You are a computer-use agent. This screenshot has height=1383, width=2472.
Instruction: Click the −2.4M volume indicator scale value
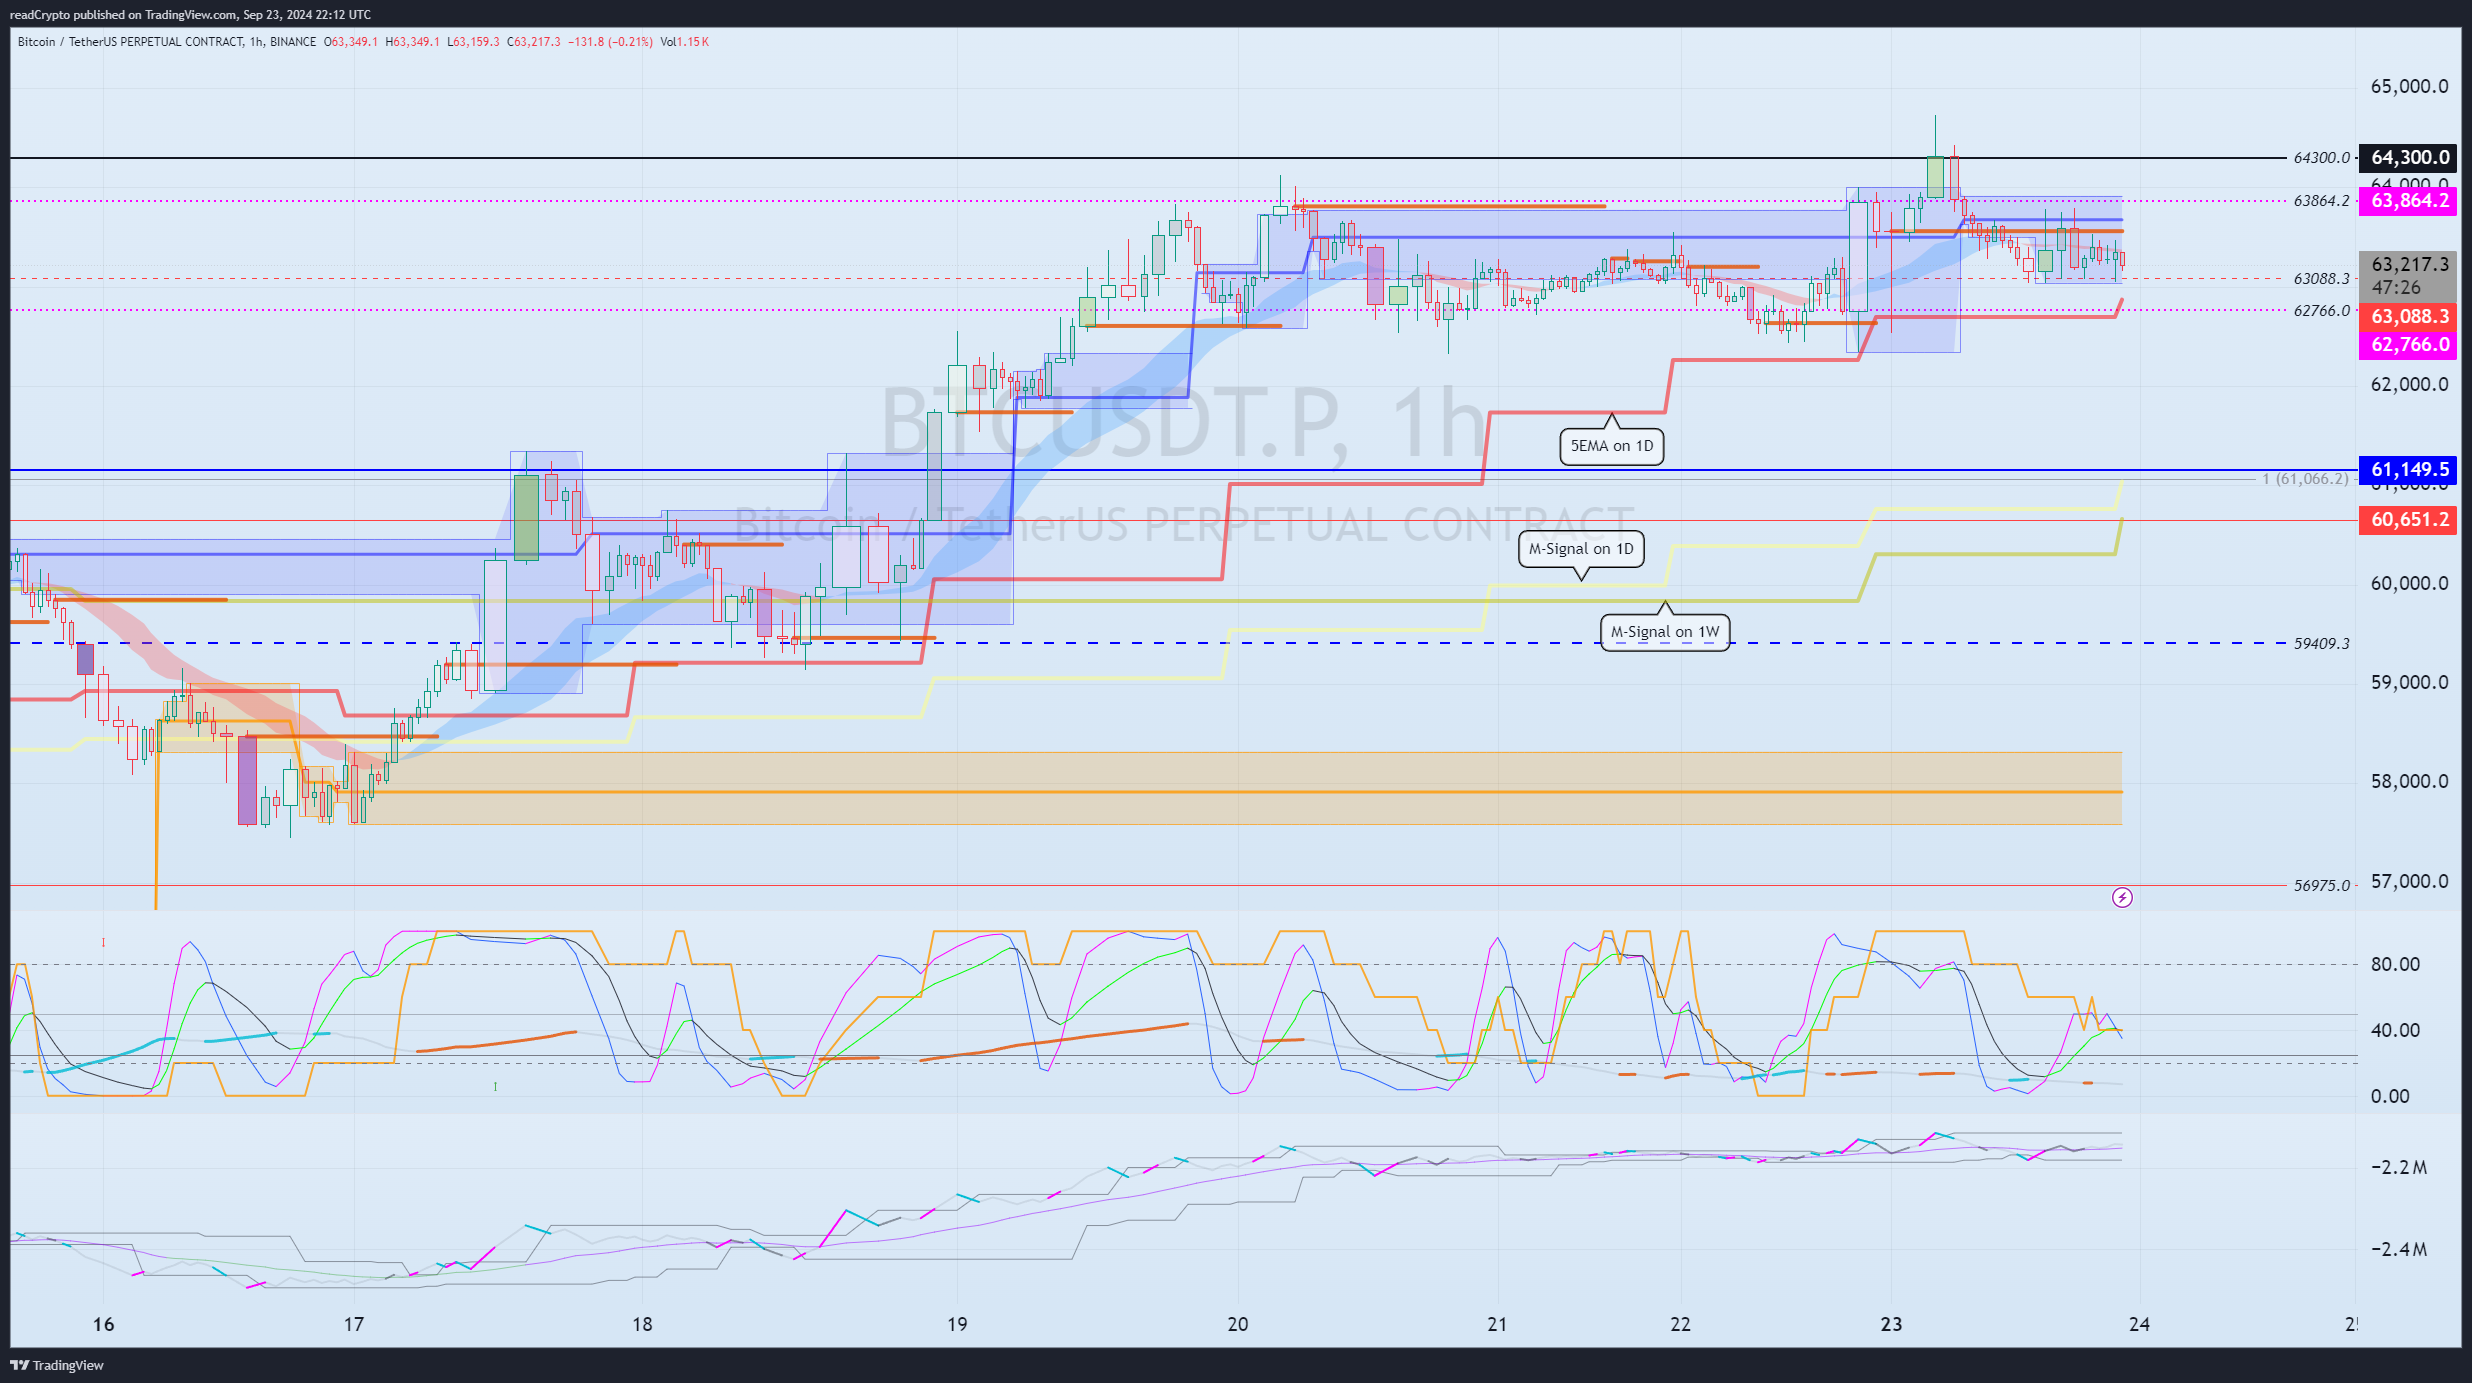tap(2398, 1249)
